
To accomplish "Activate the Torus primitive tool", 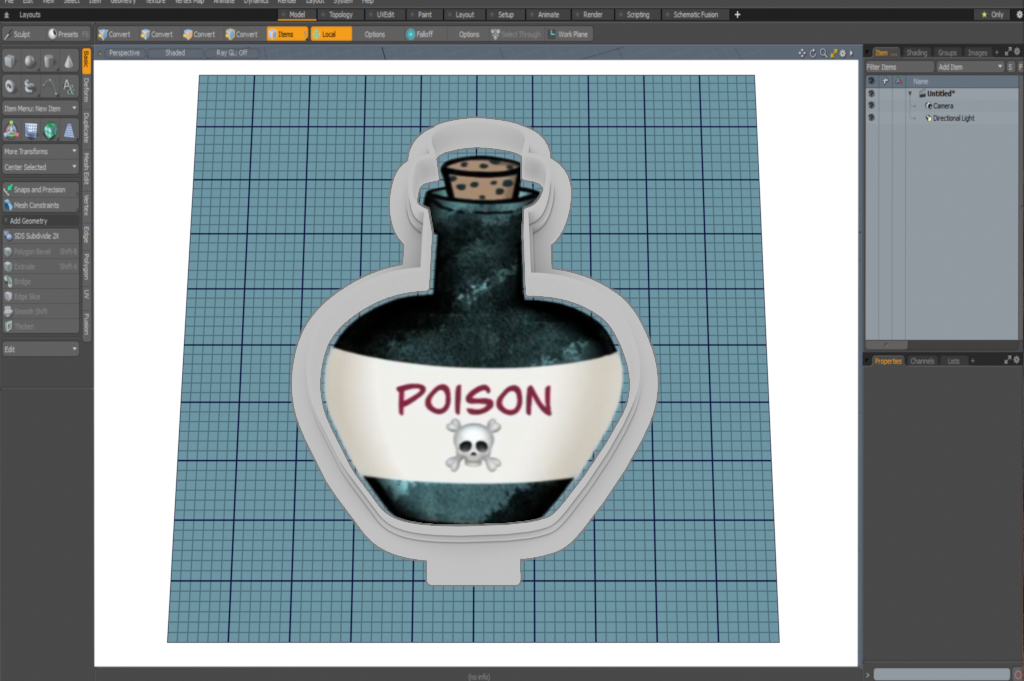I will (x=11, y=86).
